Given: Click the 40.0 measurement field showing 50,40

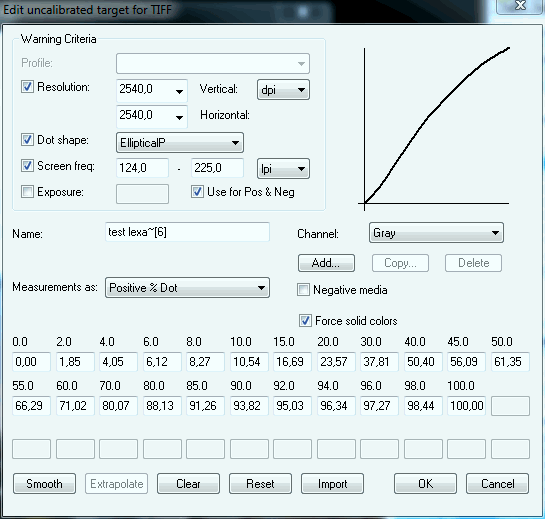Looking at the screenshot, I should point(423,362).
